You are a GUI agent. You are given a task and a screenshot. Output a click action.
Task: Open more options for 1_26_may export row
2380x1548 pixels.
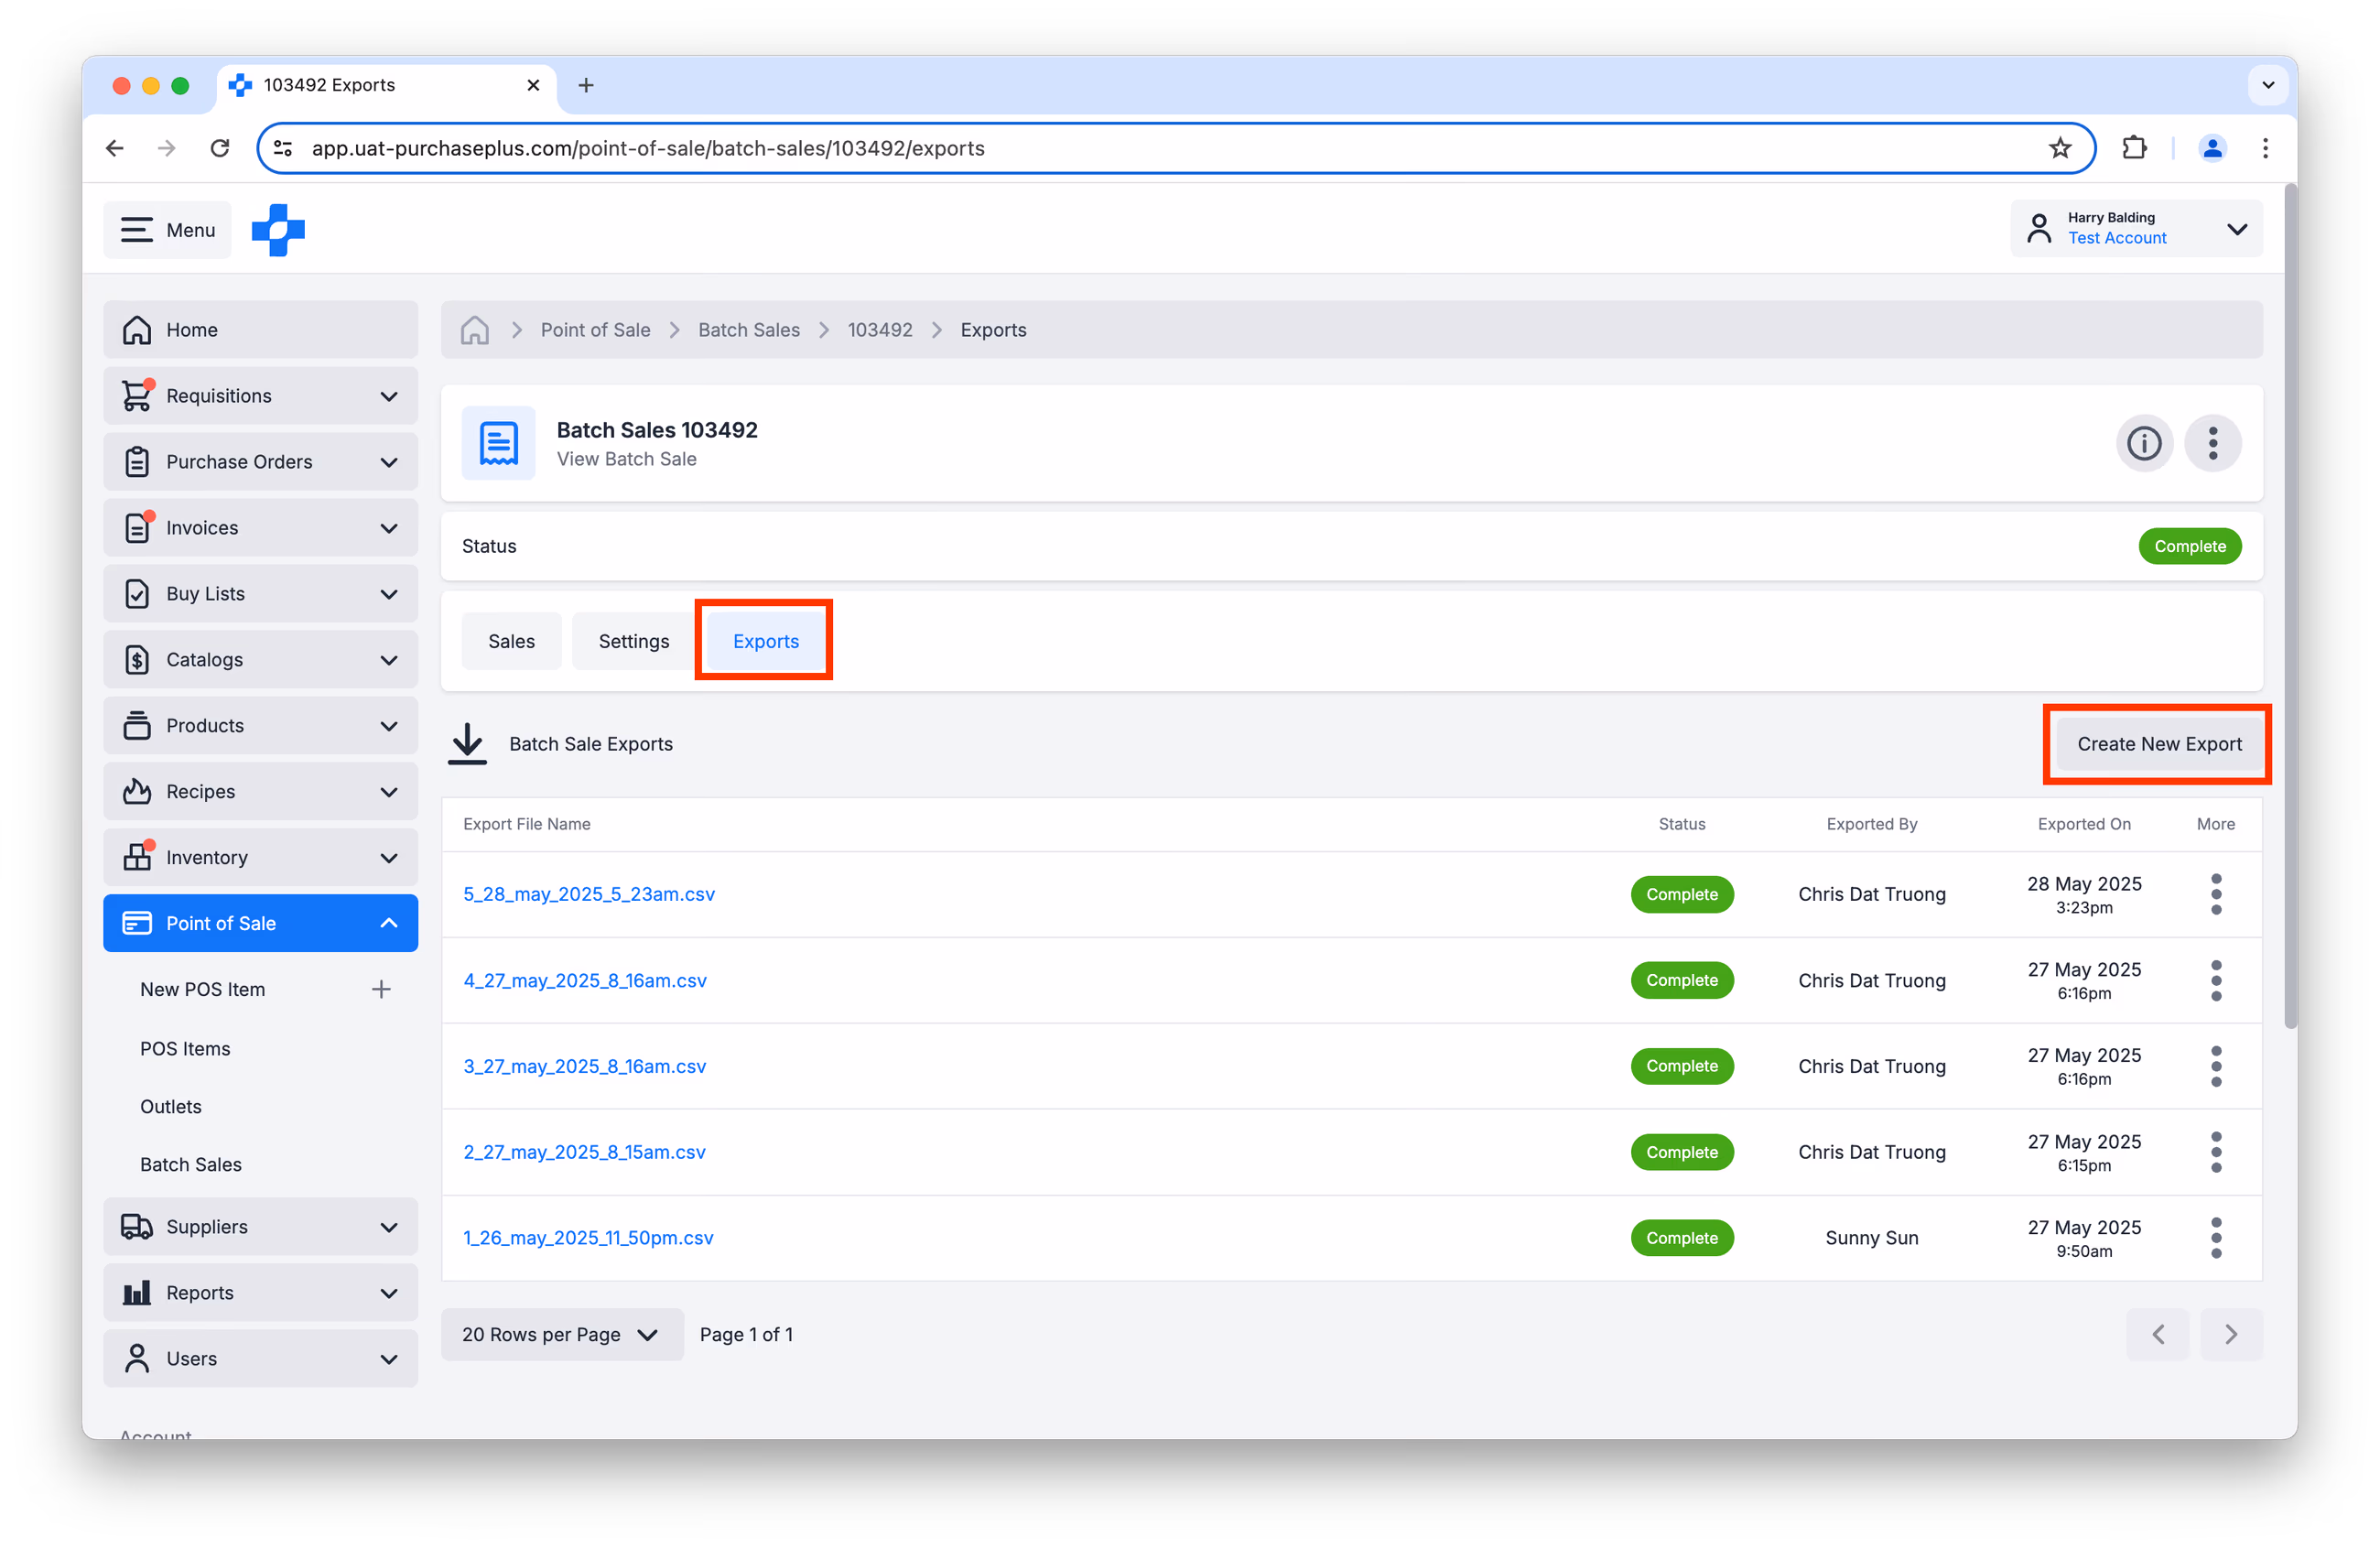point(2215,1238)
